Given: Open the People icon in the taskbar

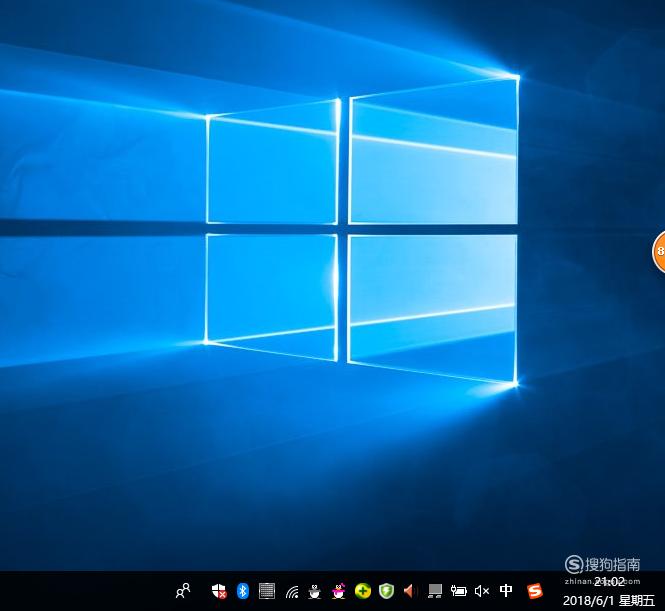Looking at the screenshot, I should click(x=183, y=591).
